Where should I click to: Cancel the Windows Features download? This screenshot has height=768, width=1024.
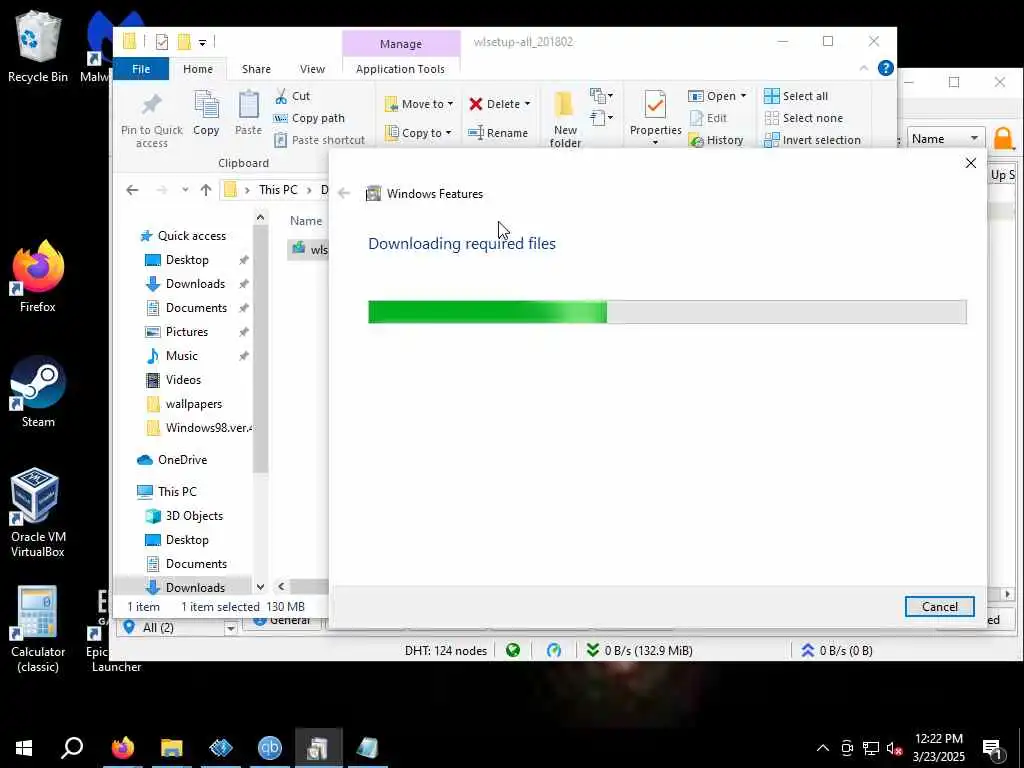click(x=939, y=607)
